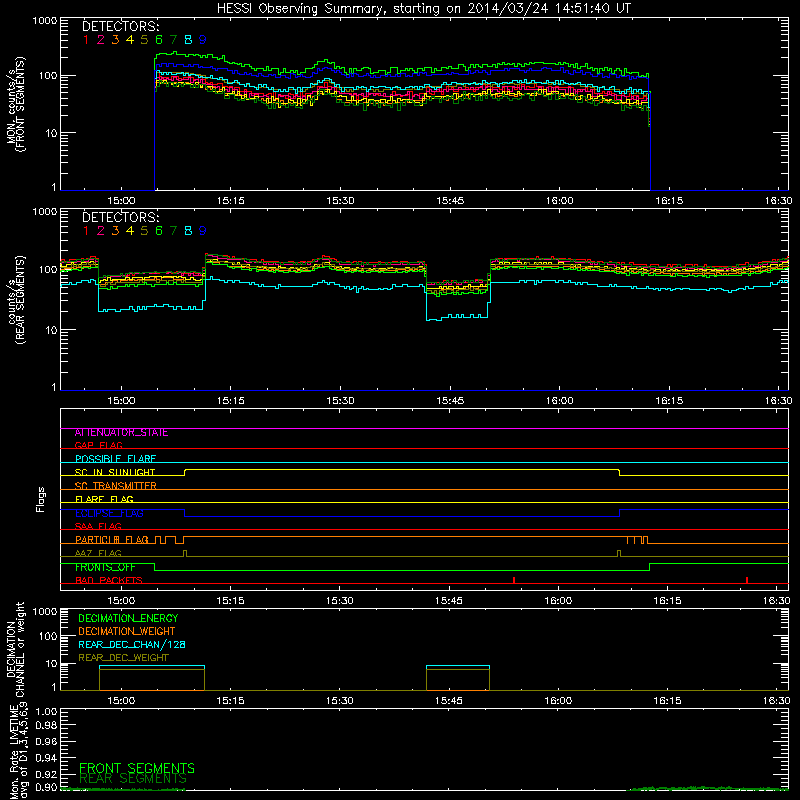Click REAR SEGMENTS label in livetime plot

(x=133, y=779)
